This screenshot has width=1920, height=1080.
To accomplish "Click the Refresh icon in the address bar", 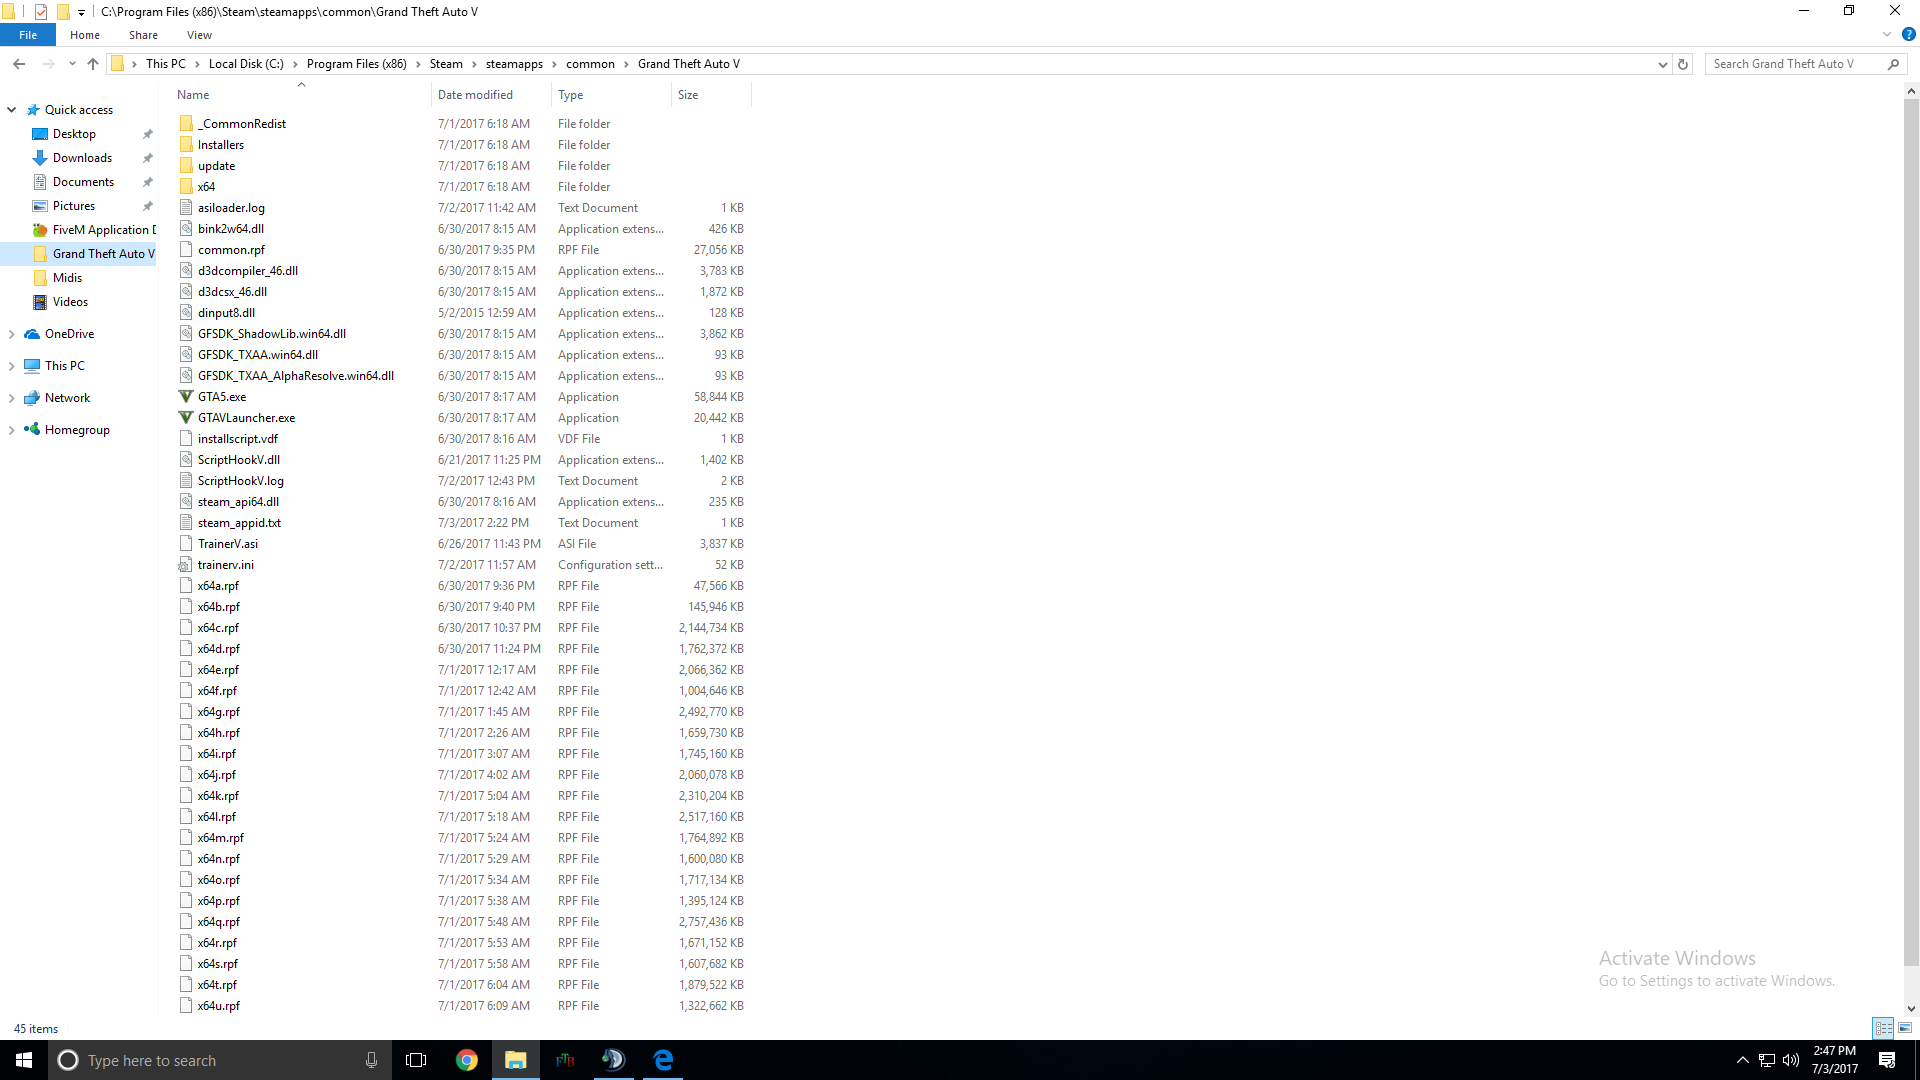I will coord(1683,63).
